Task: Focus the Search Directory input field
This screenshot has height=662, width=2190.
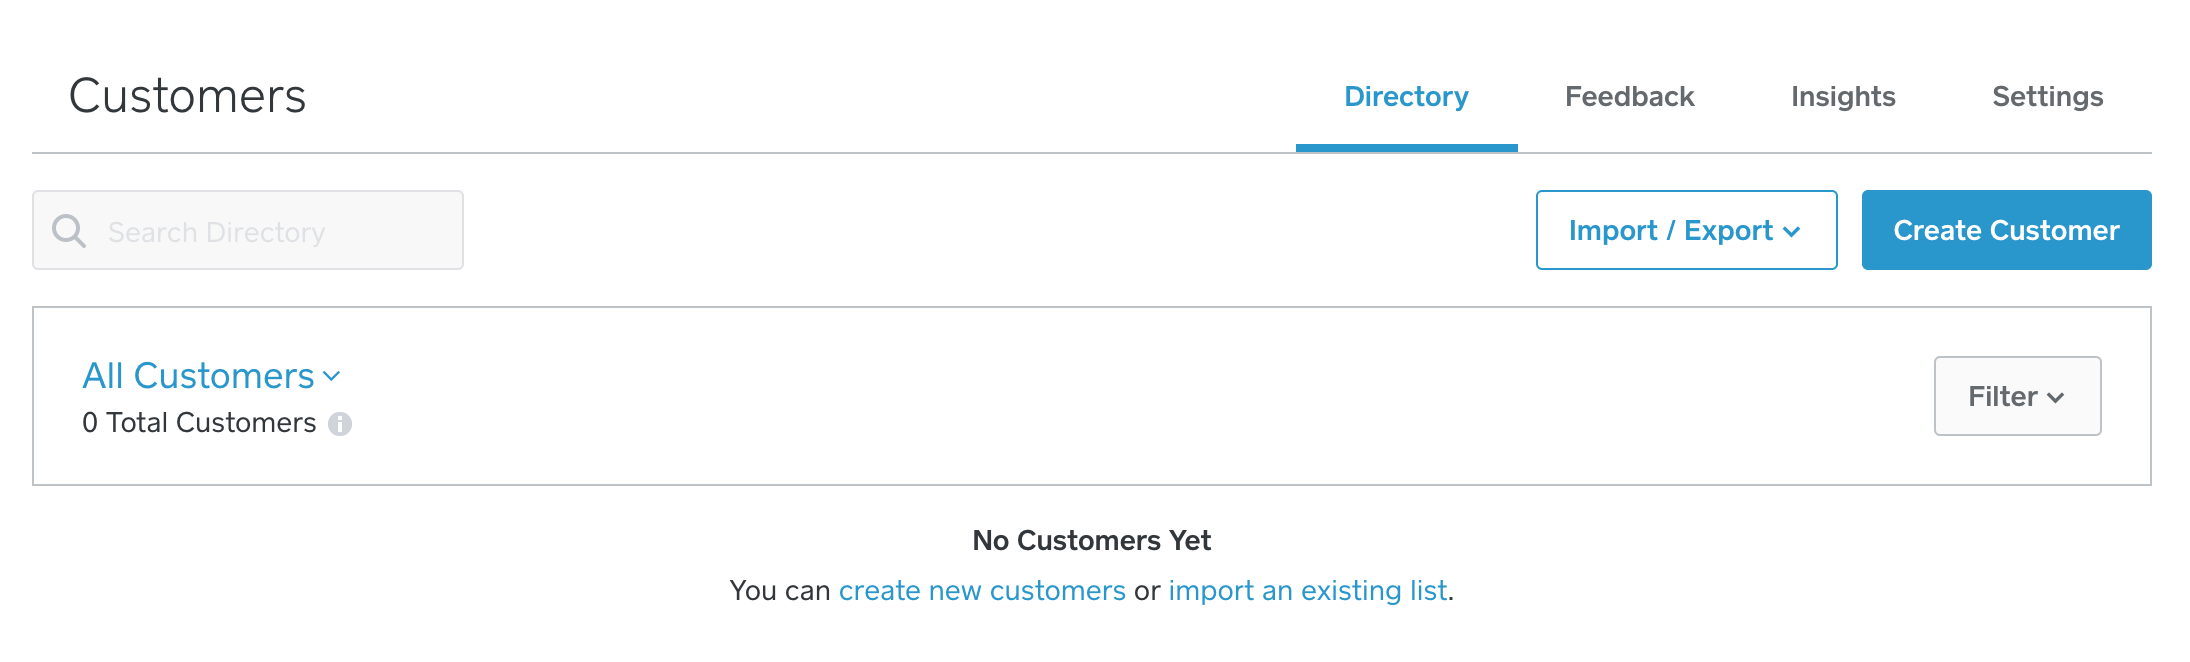Action: point(248,230)
